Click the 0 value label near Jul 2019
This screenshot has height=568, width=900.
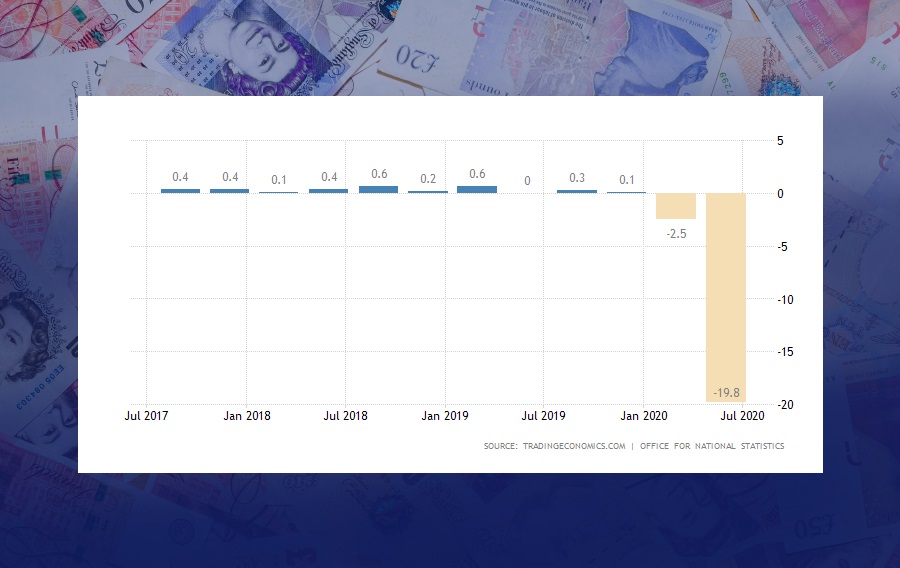click(527, 181)
